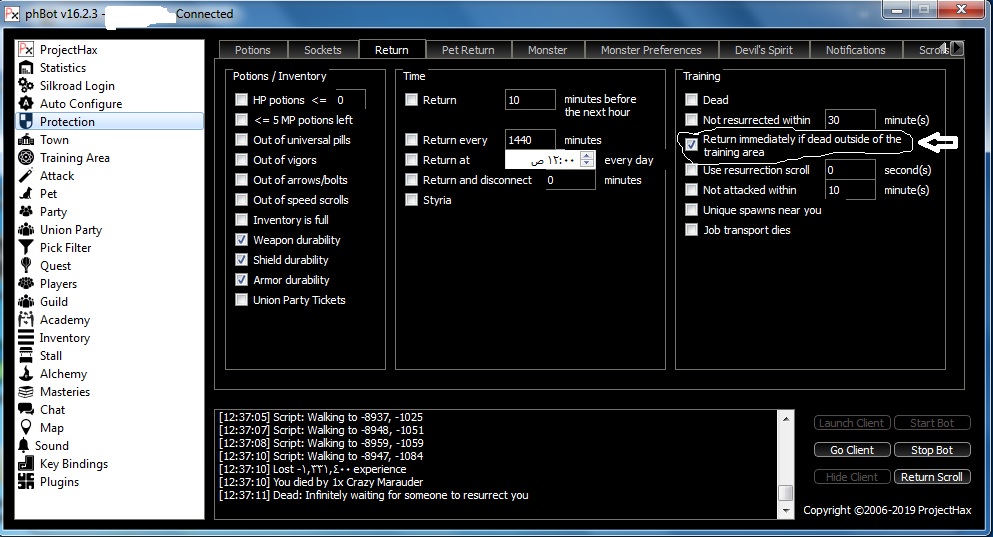Click the Return Scroll button
This screenshot has height=537, width=993.
click(x=931, y=477)
